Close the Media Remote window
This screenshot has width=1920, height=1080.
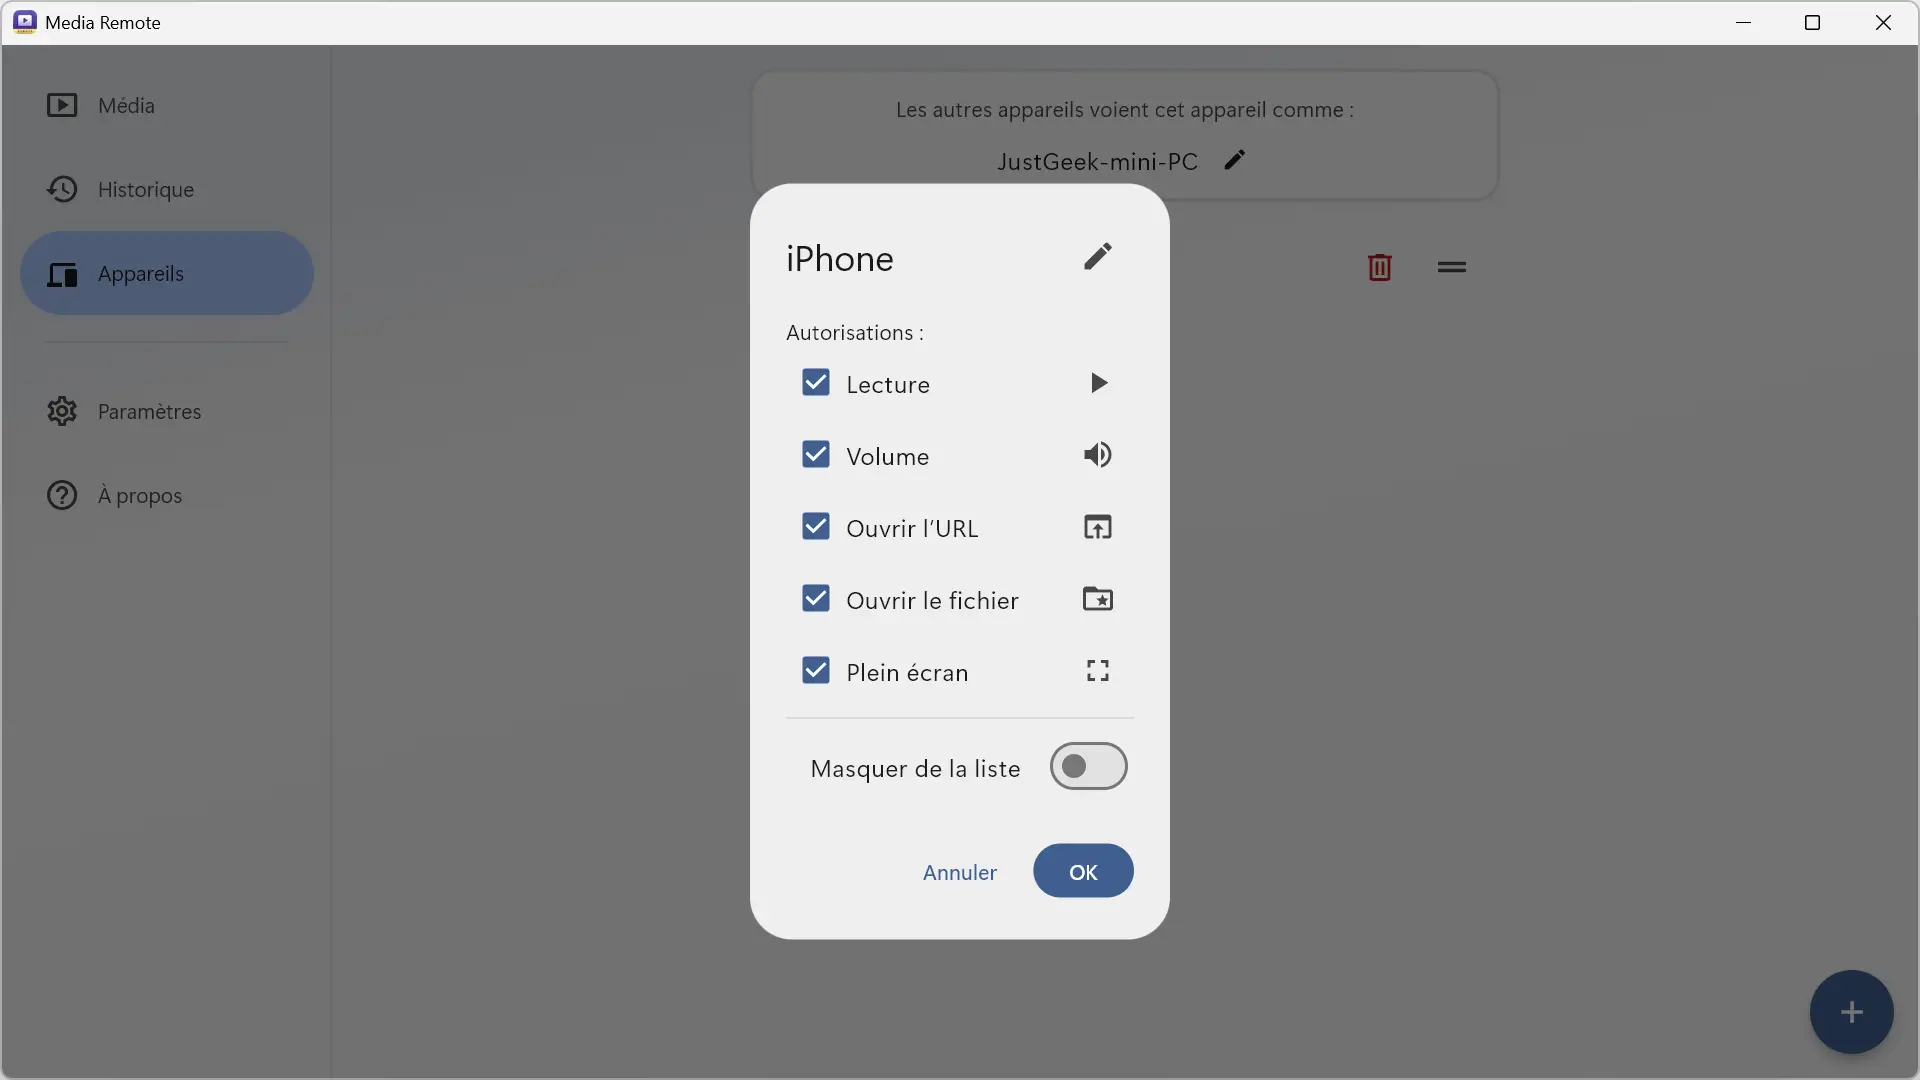click(x=1883, y=22)
